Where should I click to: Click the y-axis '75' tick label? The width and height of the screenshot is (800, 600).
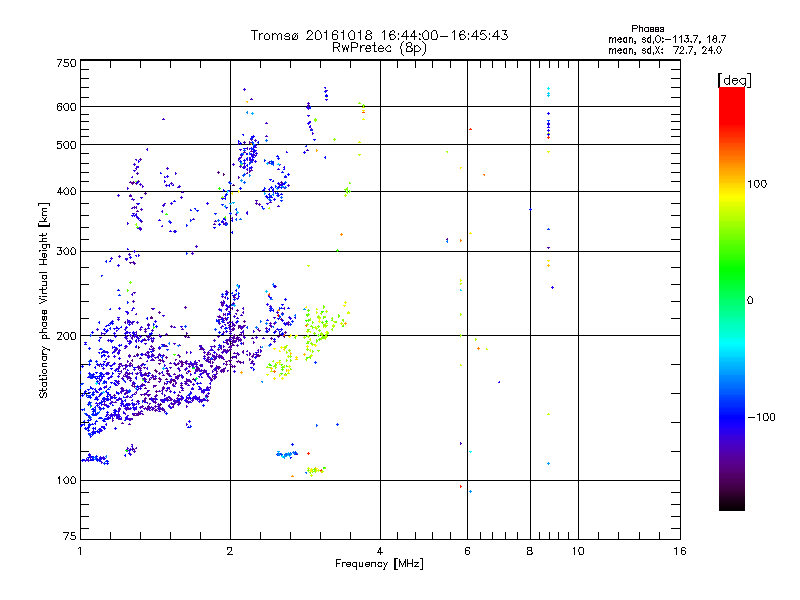coord(70,536)
